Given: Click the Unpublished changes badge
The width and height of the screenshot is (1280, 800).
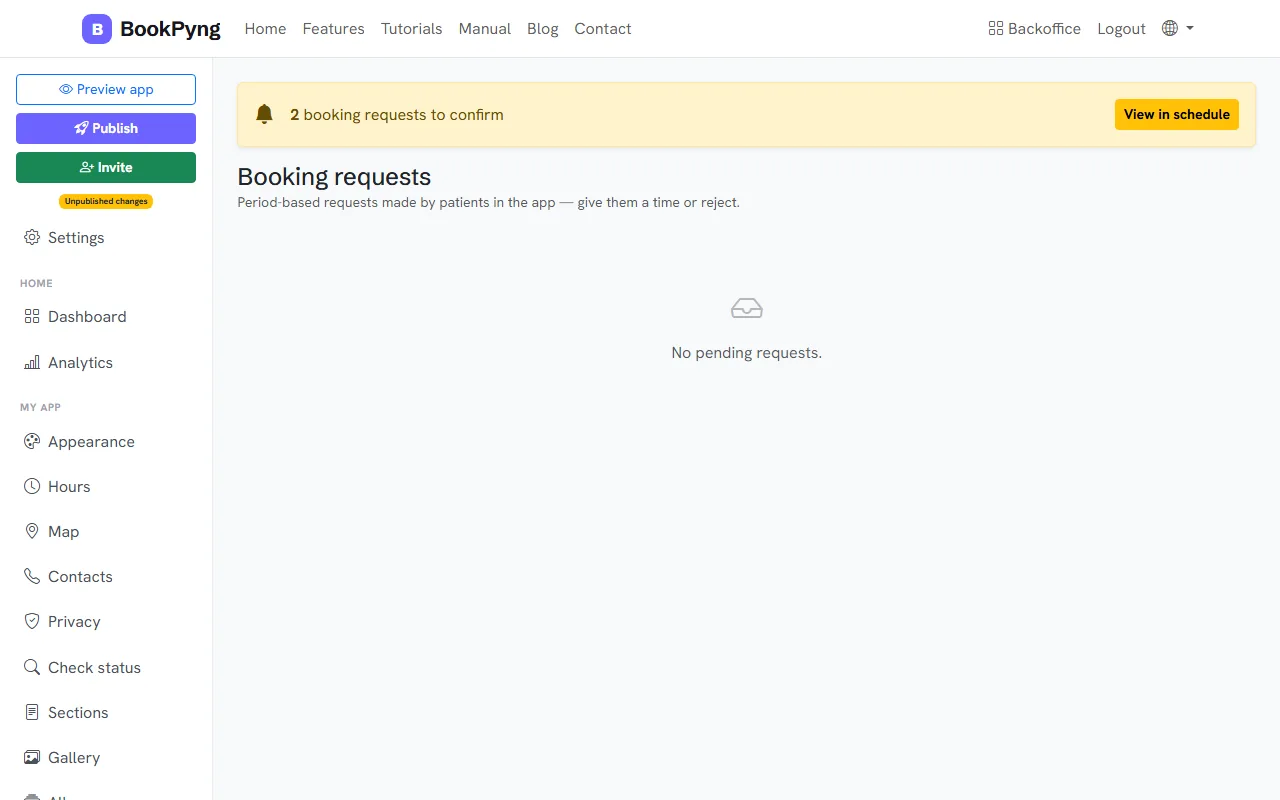Looking at the screenshot, I should pyautogui.click(x=106, y=201).
